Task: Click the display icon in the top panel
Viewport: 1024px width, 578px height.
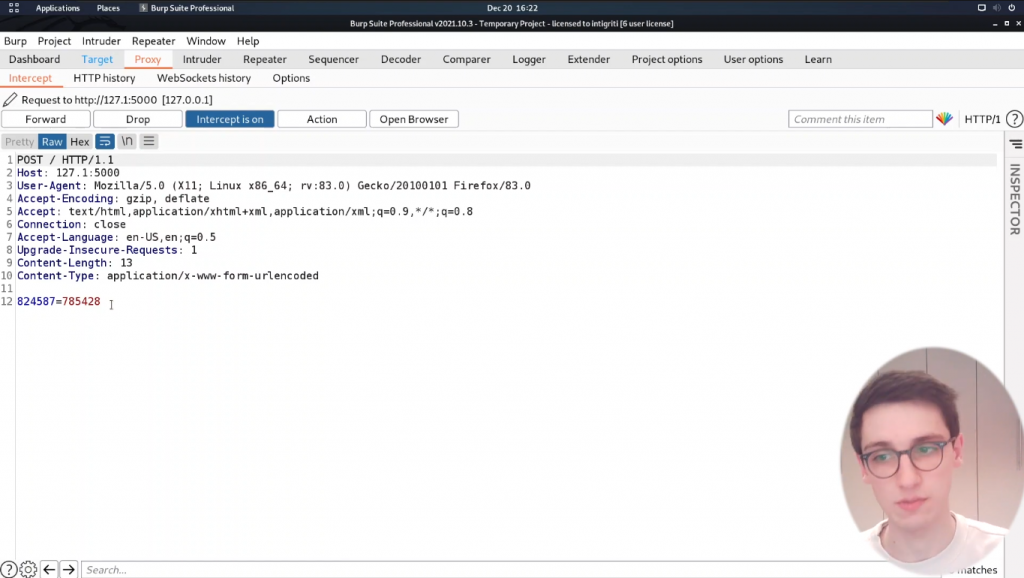Action: click(982, 8)
